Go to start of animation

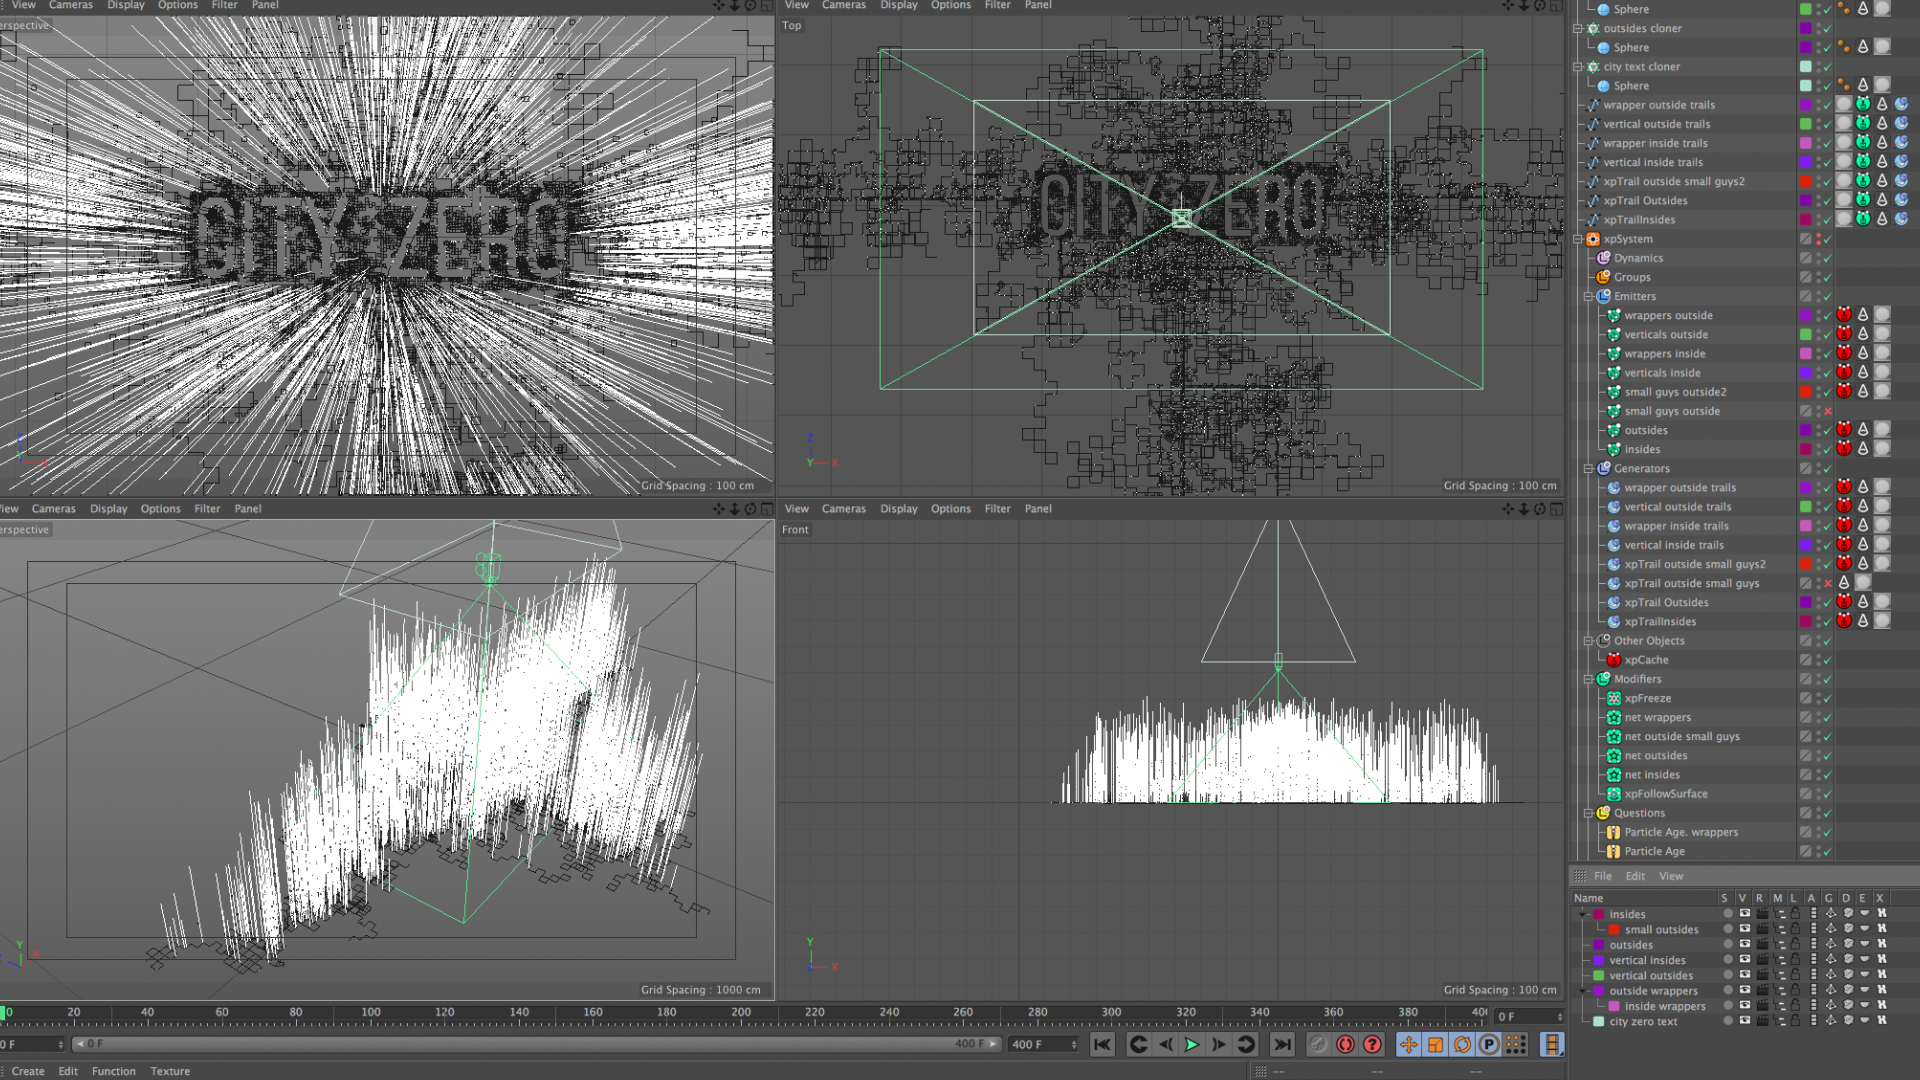point(1102,1044)
